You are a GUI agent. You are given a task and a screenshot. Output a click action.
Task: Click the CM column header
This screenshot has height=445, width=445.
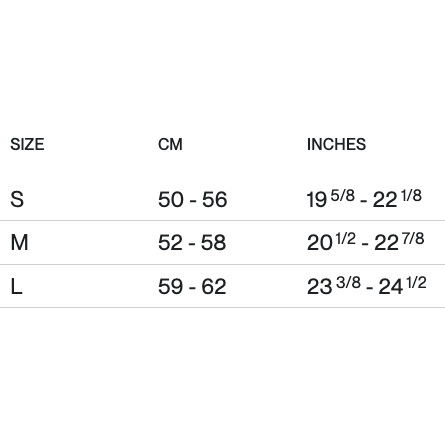(x=170, y=144)
